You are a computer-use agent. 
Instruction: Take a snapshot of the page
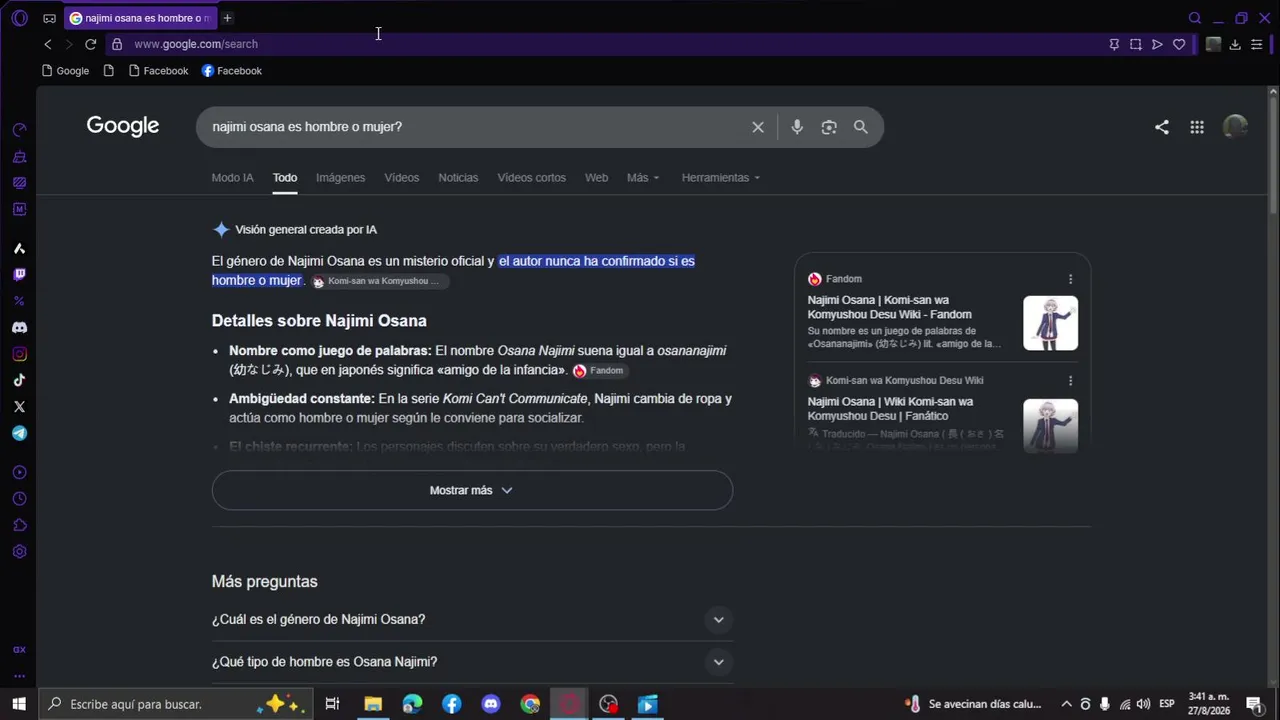point(1135,44)
